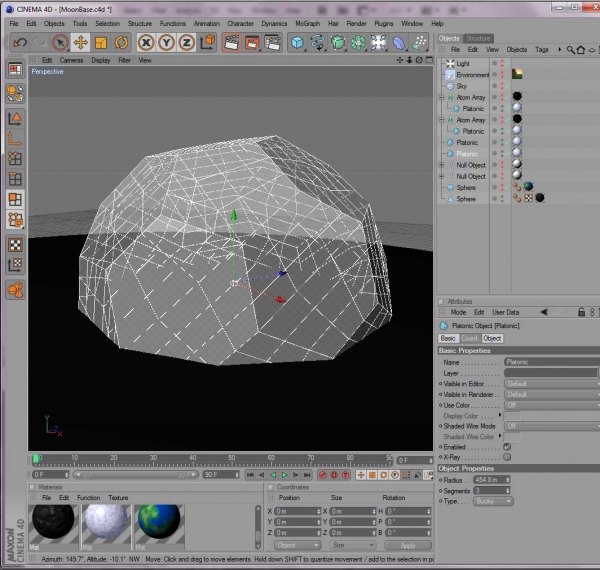Collapse first Atom Array tree

[x=441, y=97]
